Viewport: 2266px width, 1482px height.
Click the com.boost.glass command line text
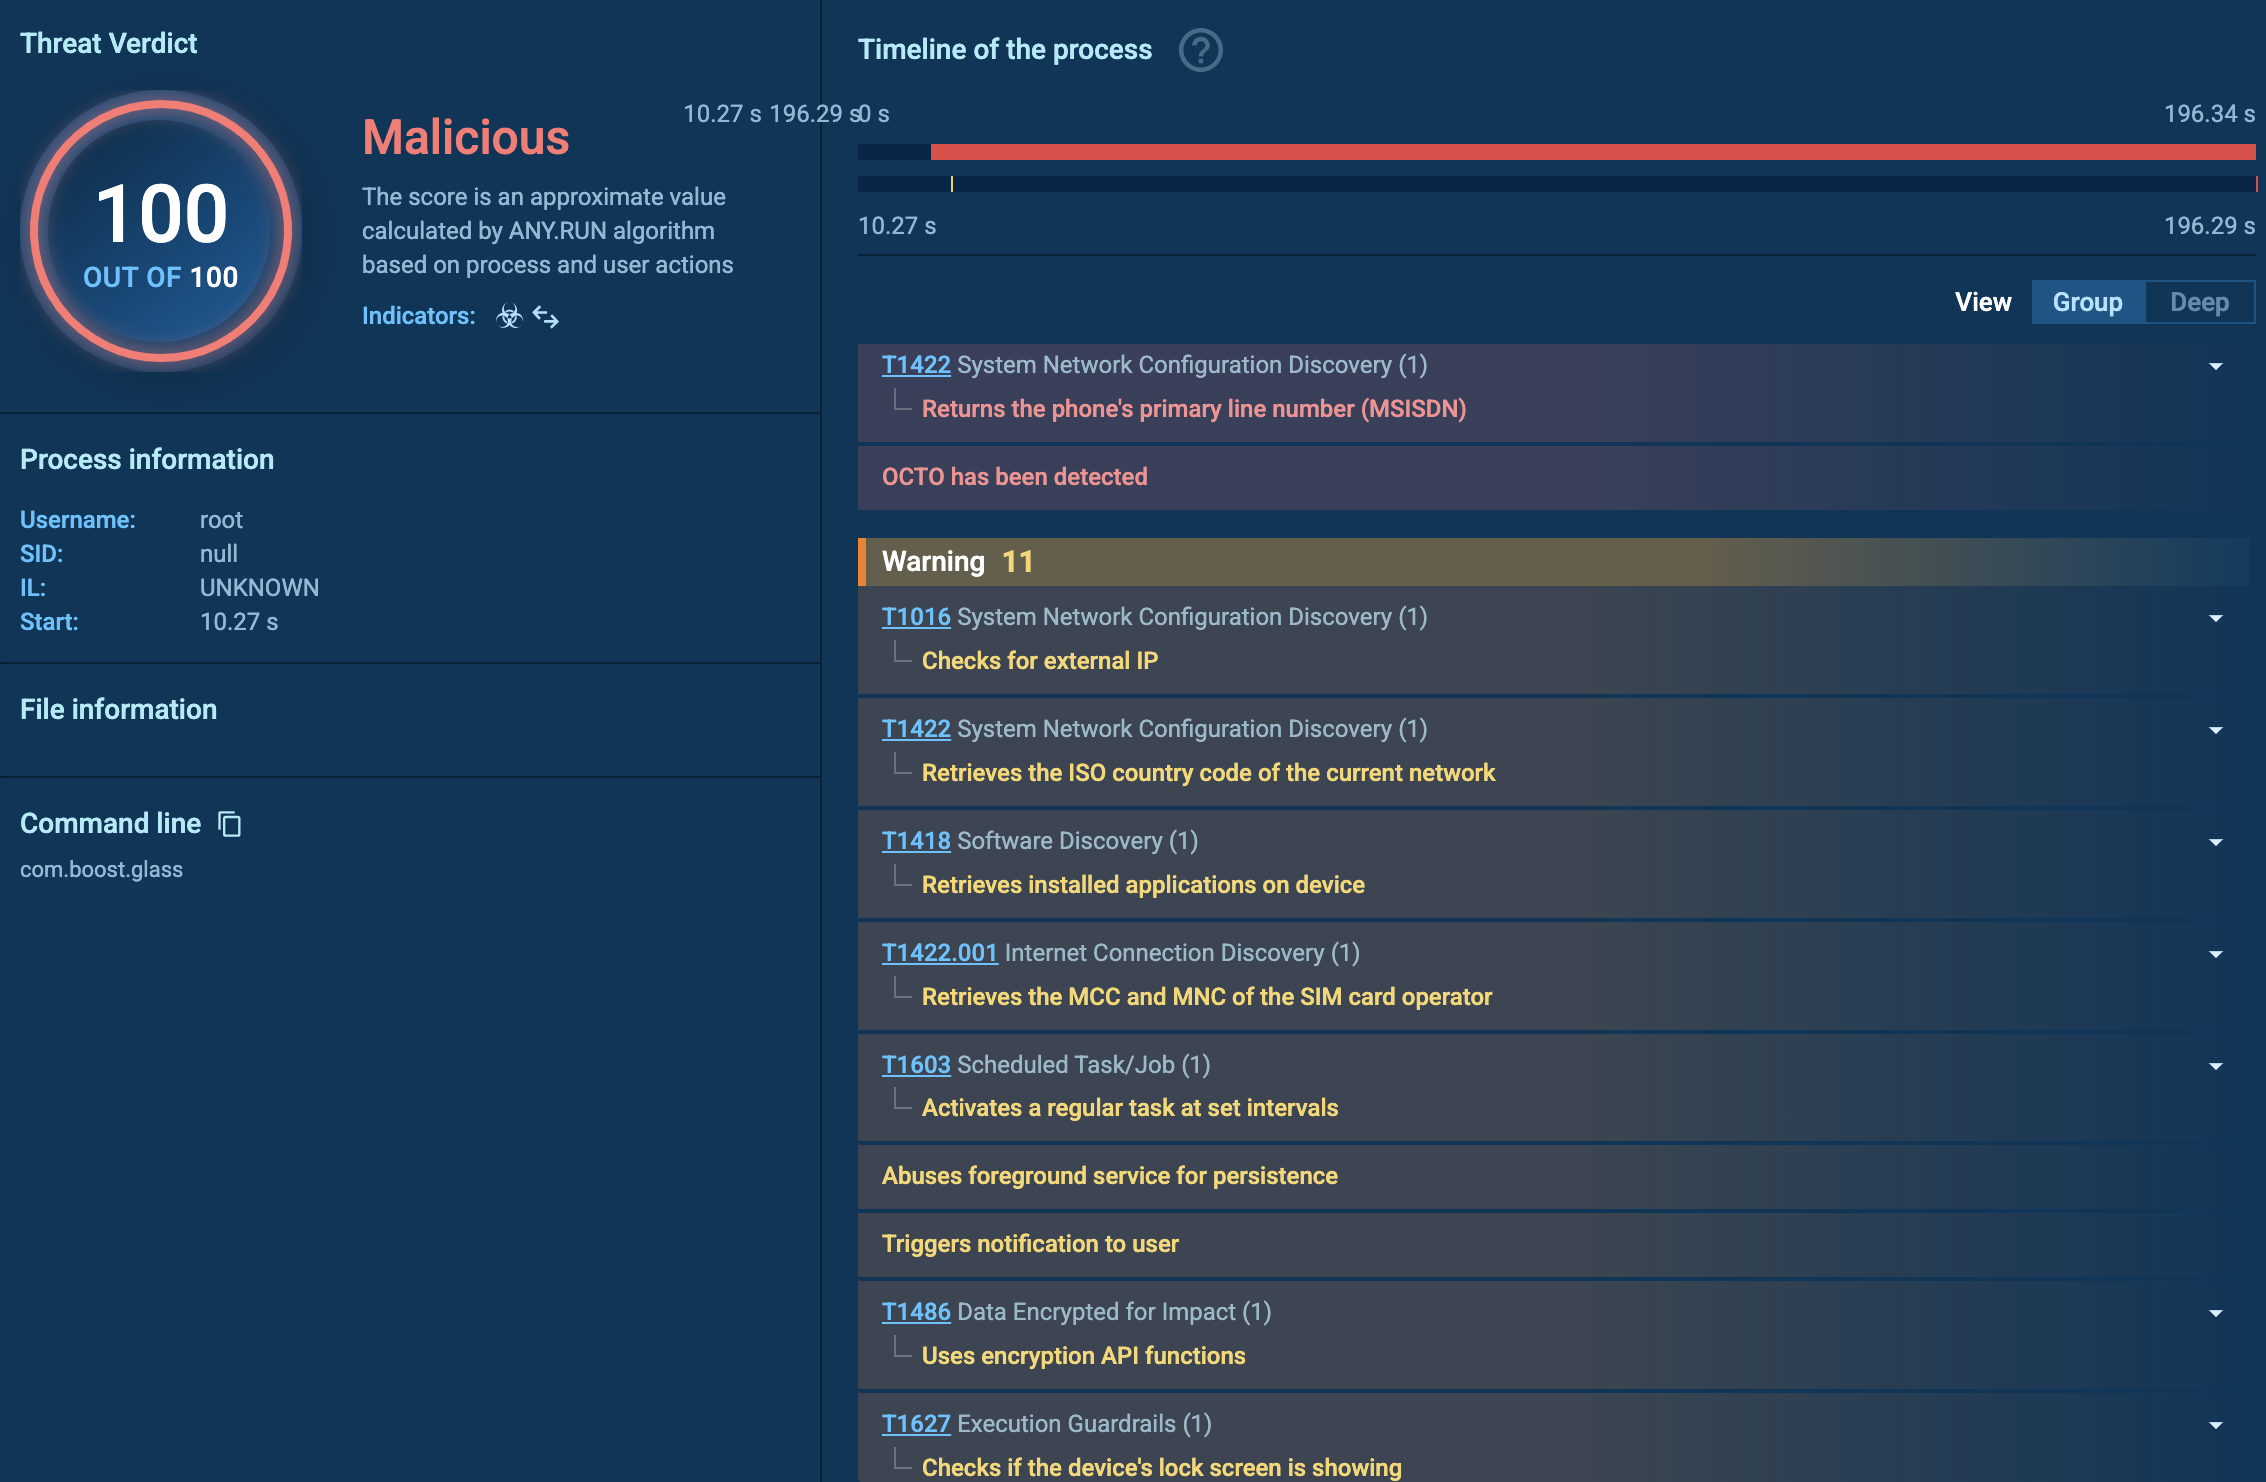pyautogui.click(x=102, y=870)
